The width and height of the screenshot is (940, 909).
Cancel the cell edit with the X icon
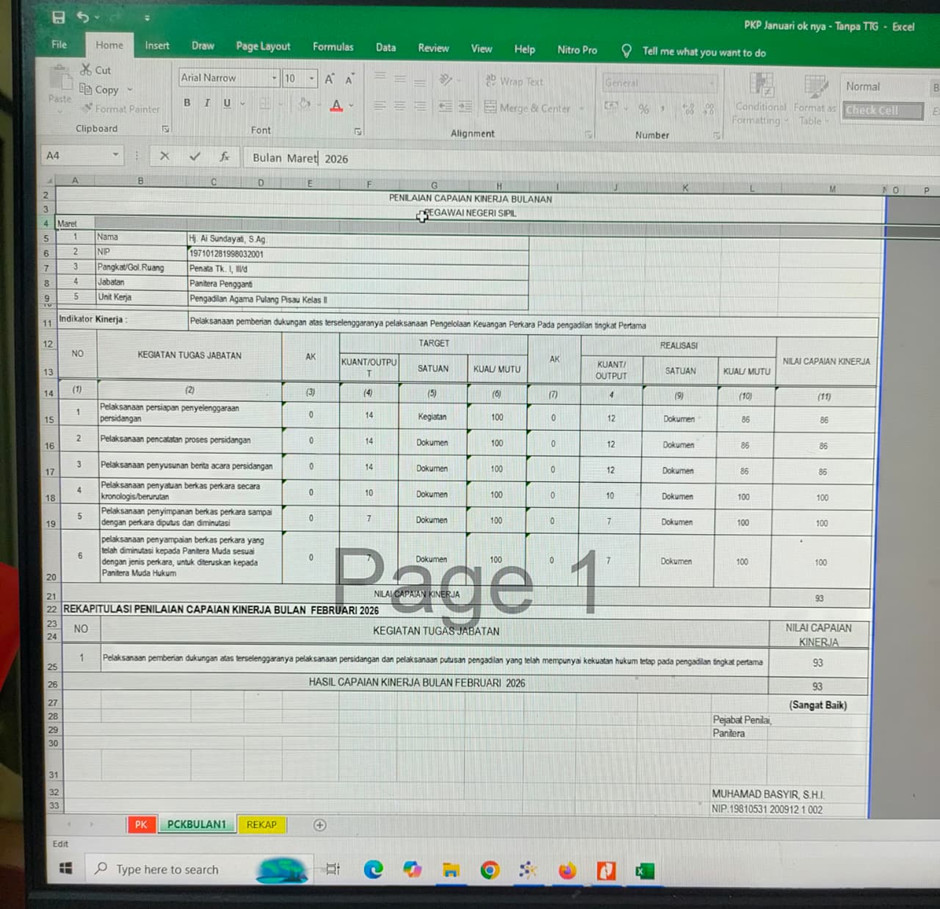point(165,157)
